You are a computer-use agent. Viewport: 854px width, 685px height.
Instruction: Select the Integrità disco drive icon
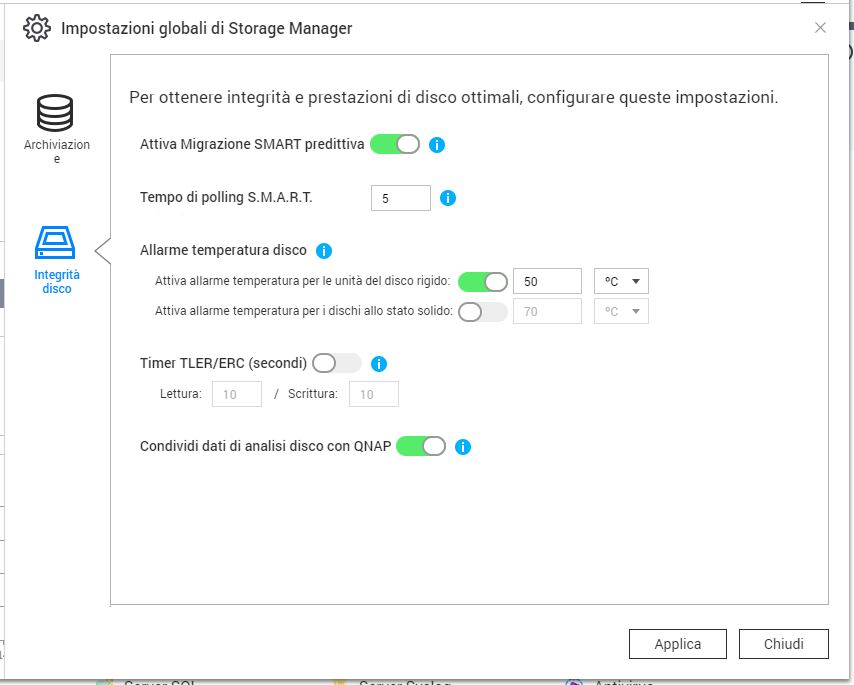pyautogui.click(x=56, y=243)
